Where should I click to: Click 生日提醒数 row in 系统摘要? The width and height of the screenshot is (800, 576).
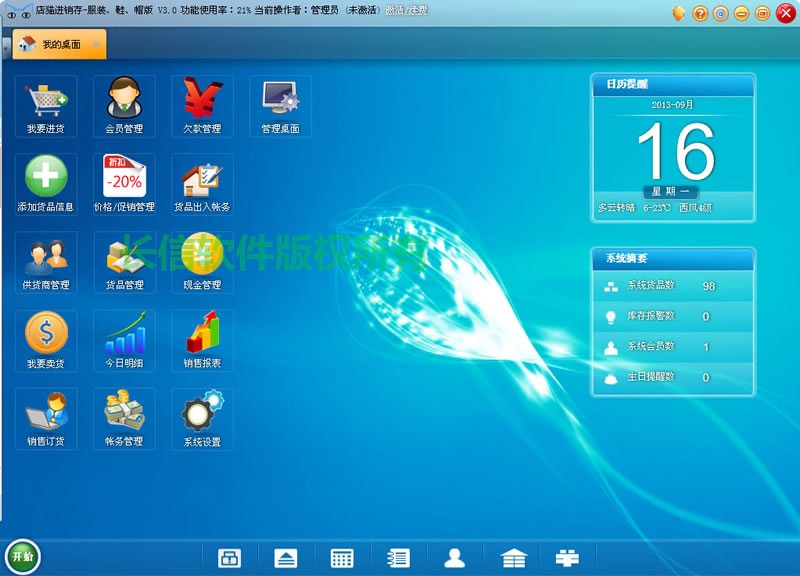[673, 378]
